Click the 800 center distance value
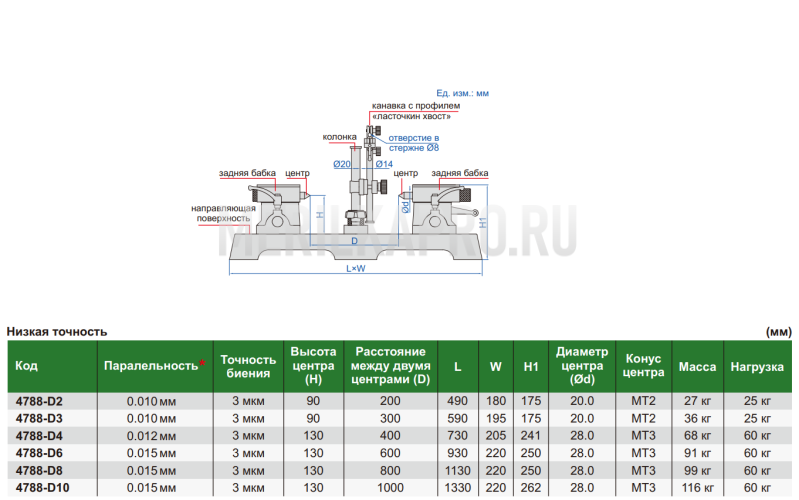This screenshot has height=500, width=799. tap(390, 470)
